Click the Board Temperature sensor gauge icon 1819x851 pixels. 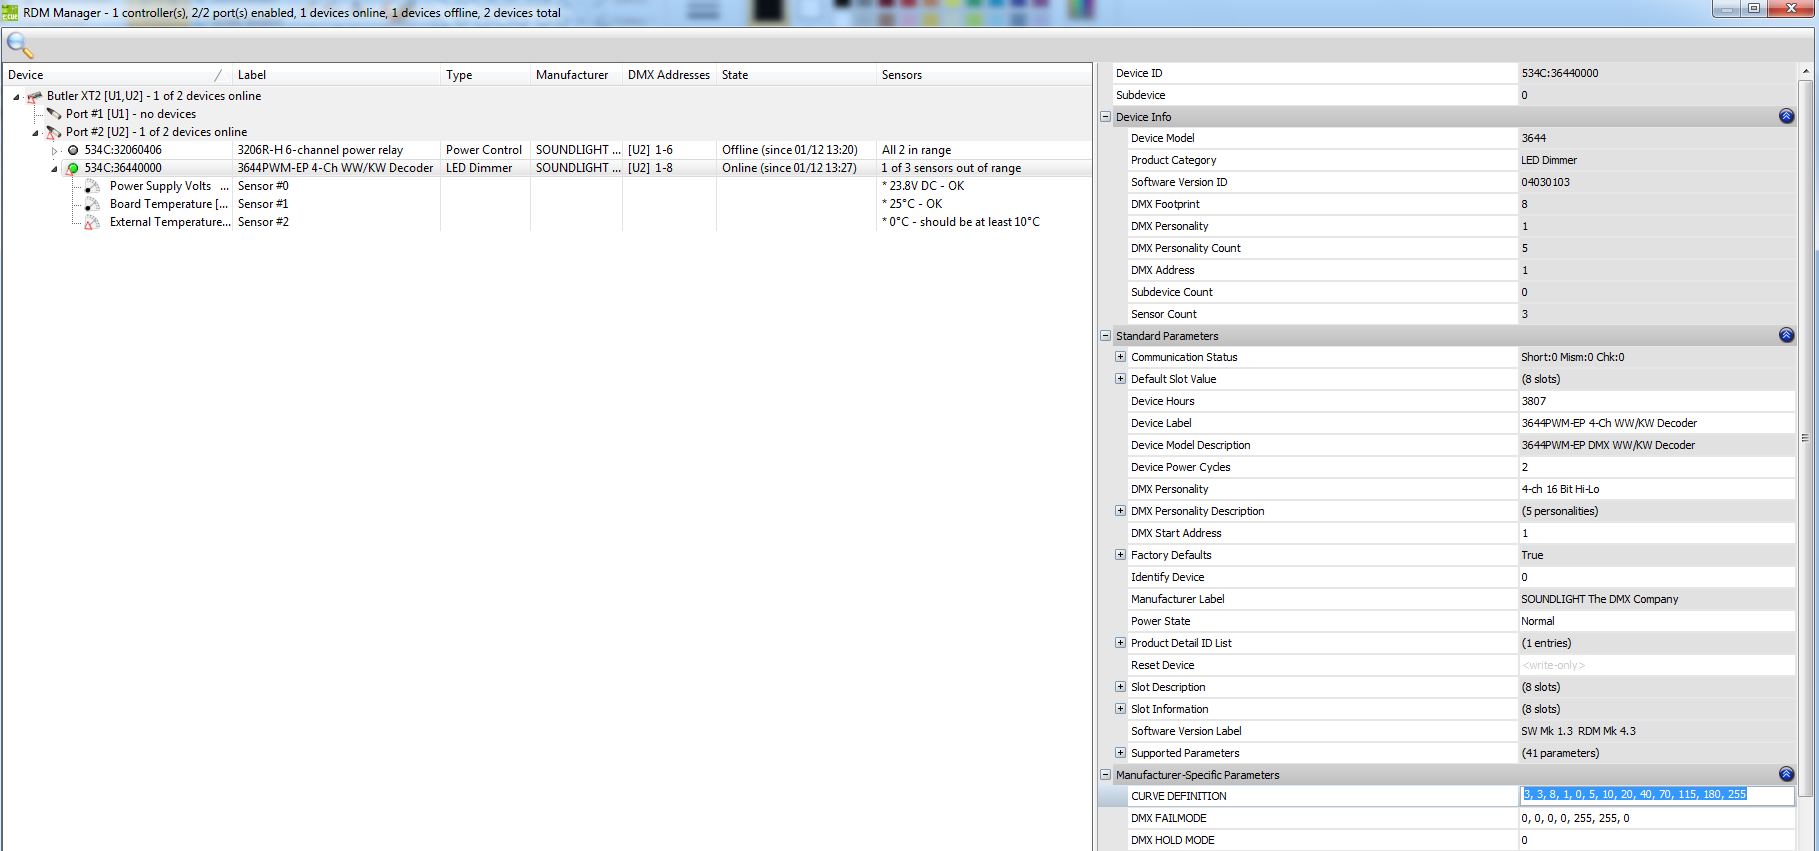coord(92,205)
